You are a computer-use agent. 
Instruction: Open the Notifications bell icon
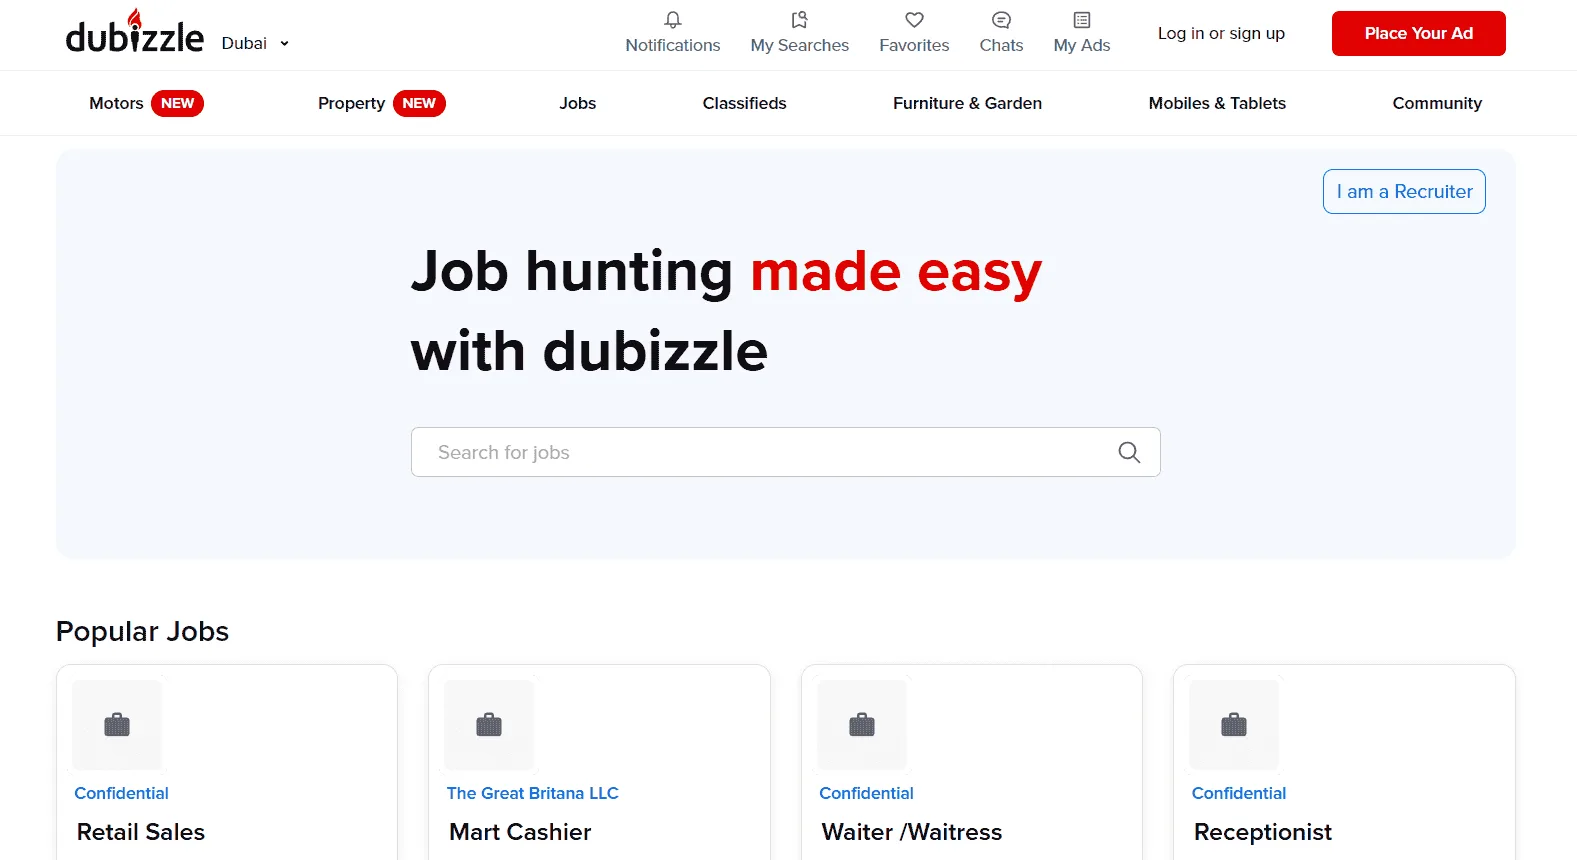pyautogui.click(x=673, y=20)
